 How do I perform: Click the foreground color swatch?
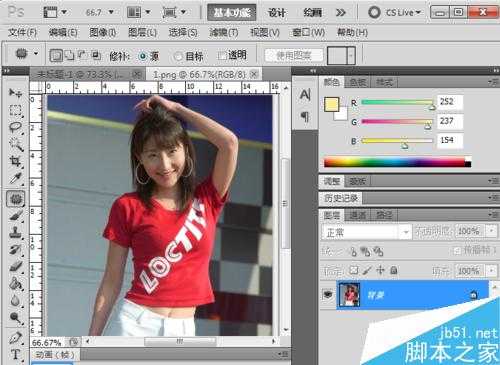[331, 104]
